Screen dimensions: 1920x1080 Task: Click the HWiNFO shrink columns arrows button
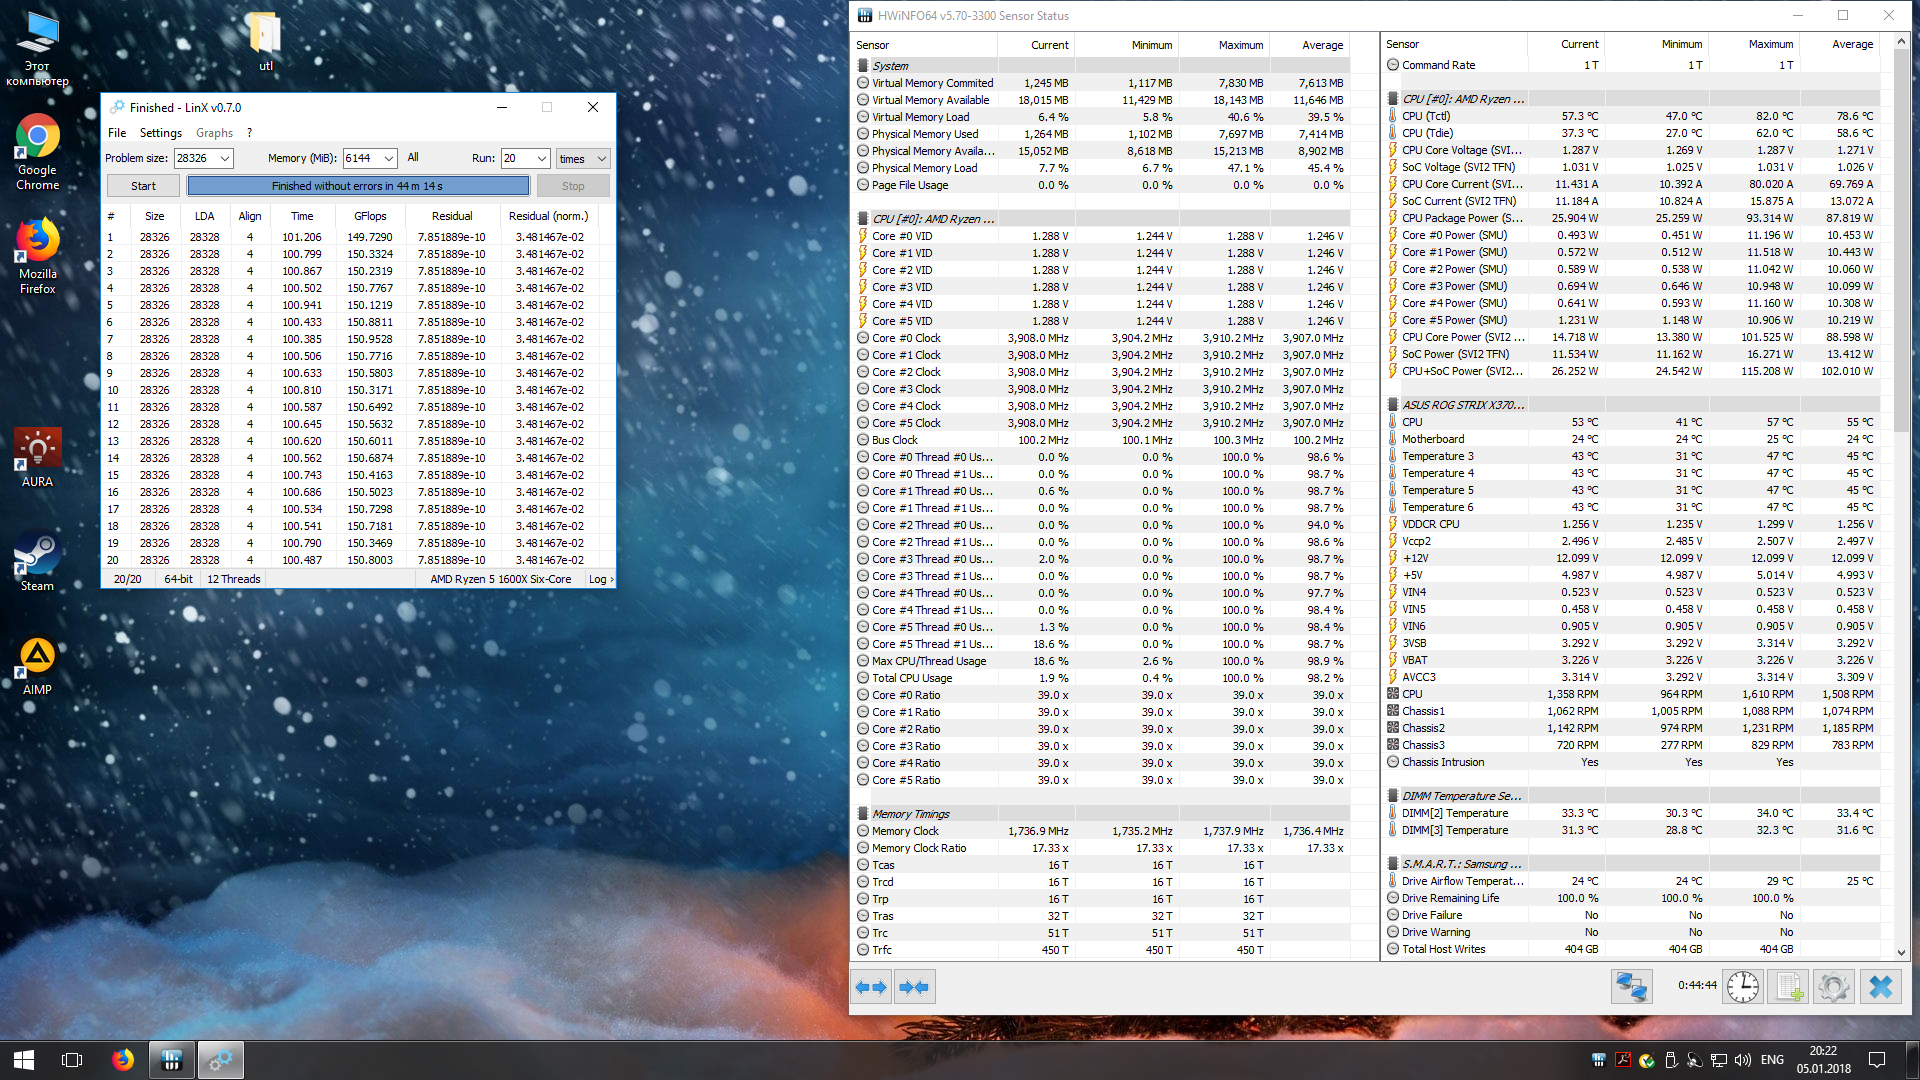point(914,987)
